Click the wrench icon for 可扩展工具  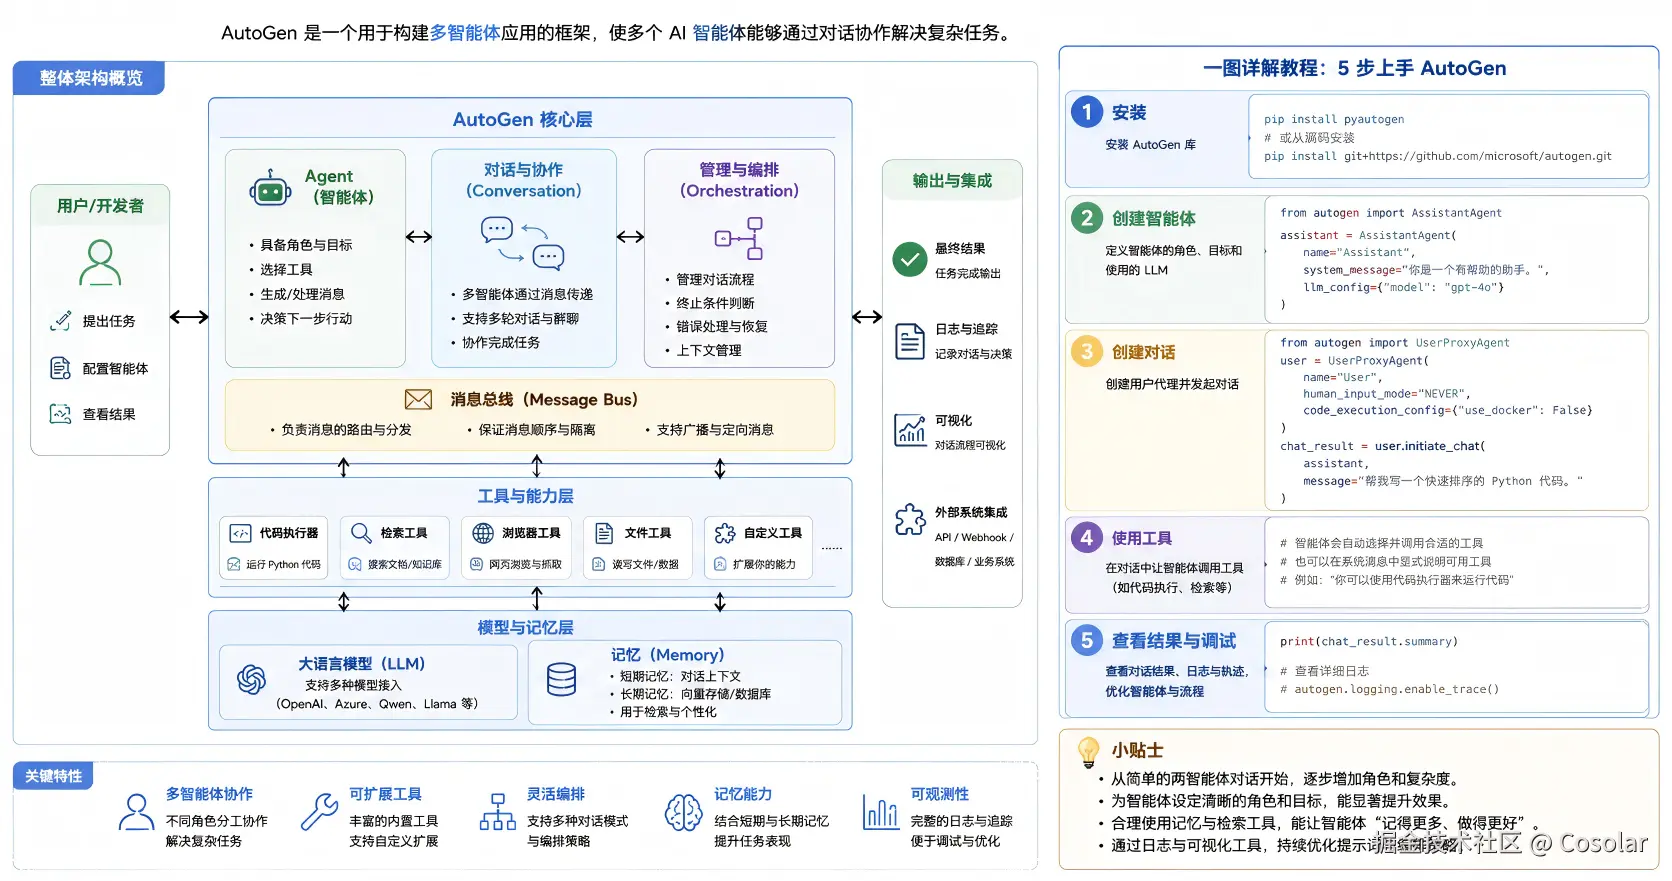tap(320, 812)
